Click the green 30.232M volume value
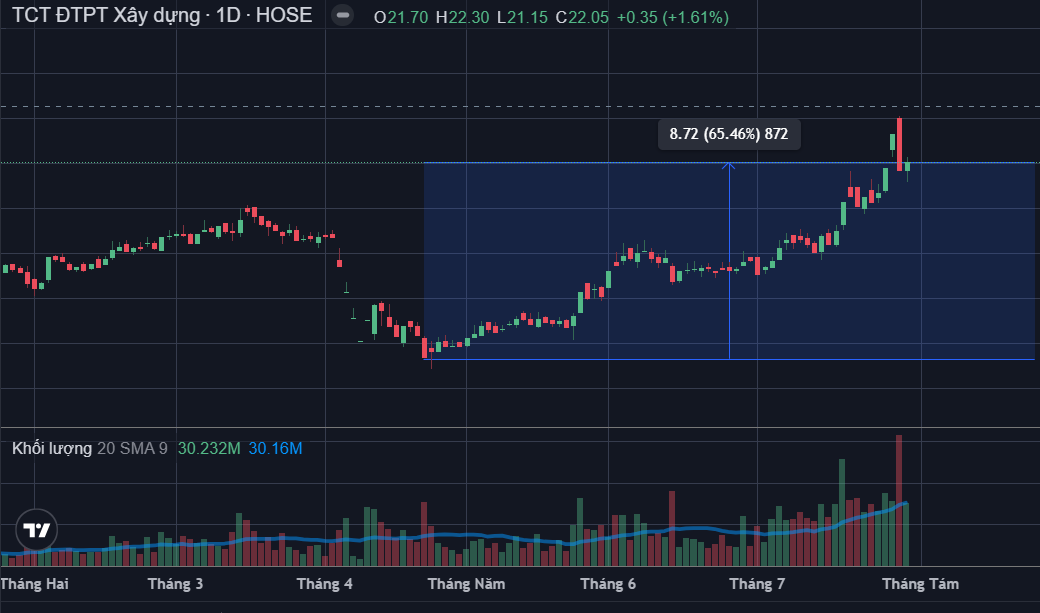 point(209,449)
